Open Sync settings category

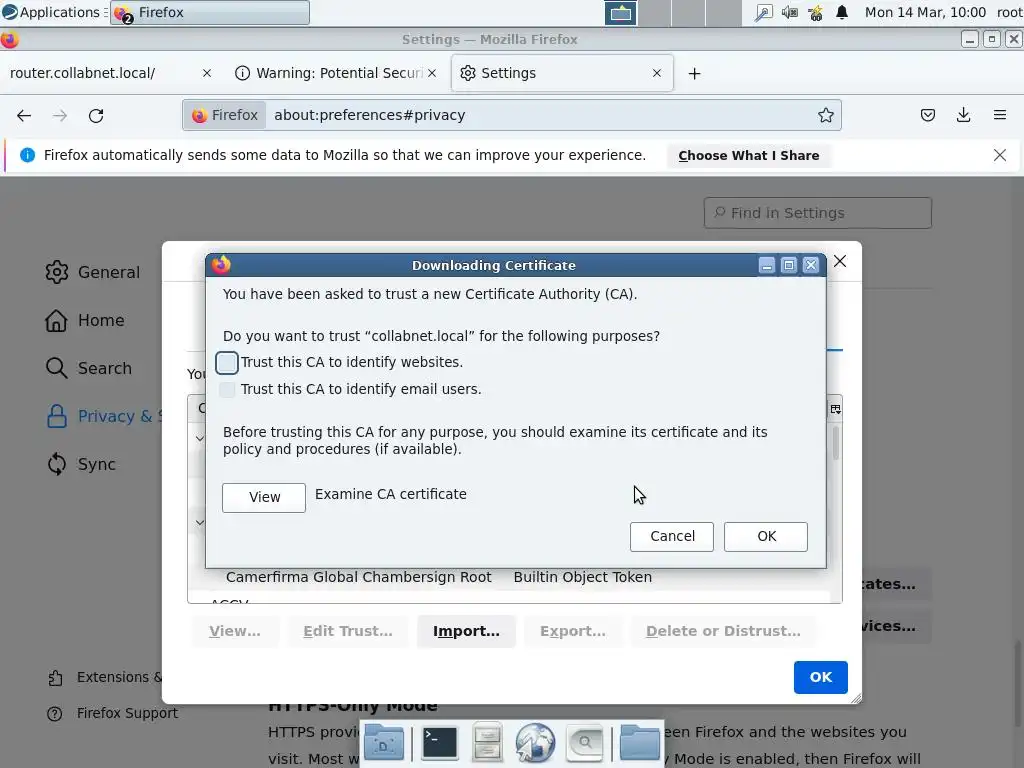coord(81,464)
